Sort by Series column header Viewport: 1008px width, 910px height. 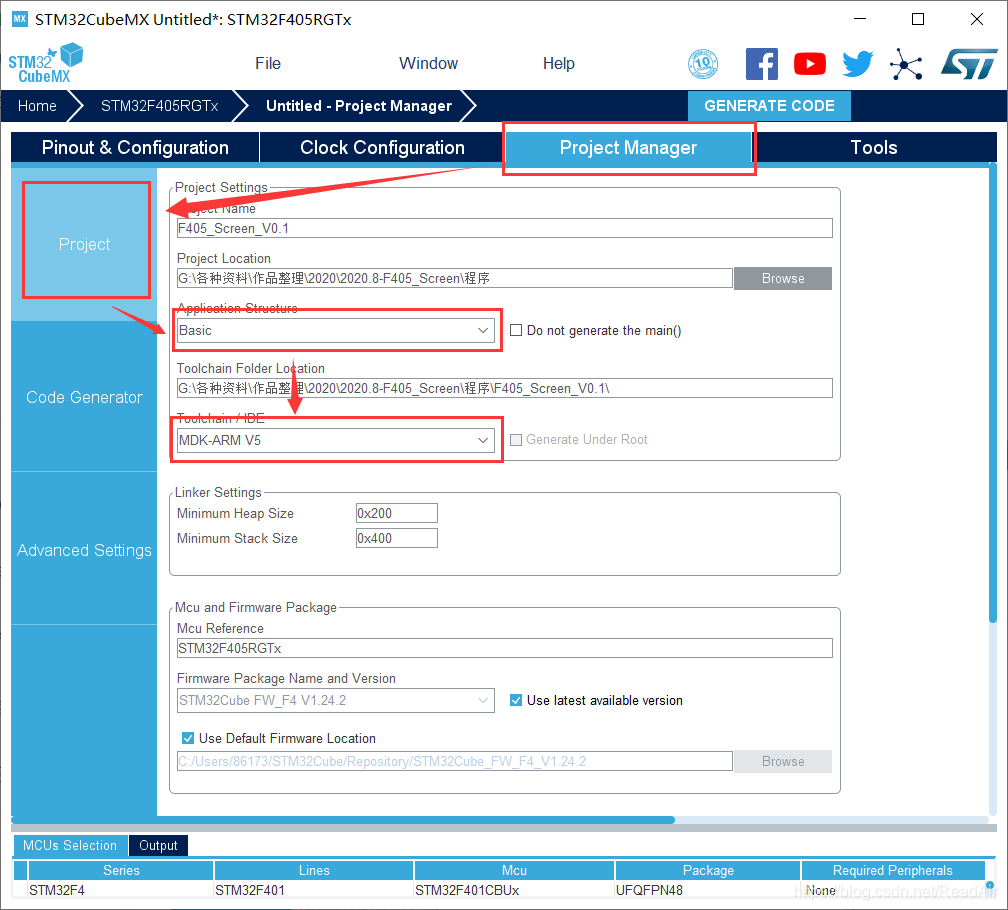click(x=121, y=870)
